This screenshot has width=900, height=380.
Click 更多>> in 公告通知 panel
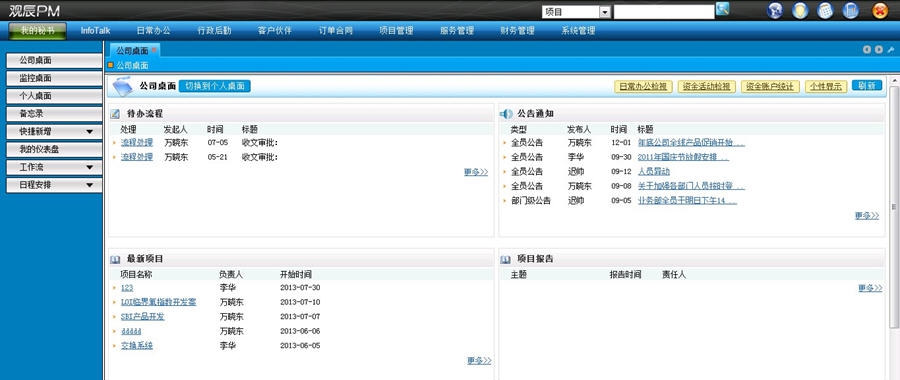pyautogui.click(x=867, y=216)
